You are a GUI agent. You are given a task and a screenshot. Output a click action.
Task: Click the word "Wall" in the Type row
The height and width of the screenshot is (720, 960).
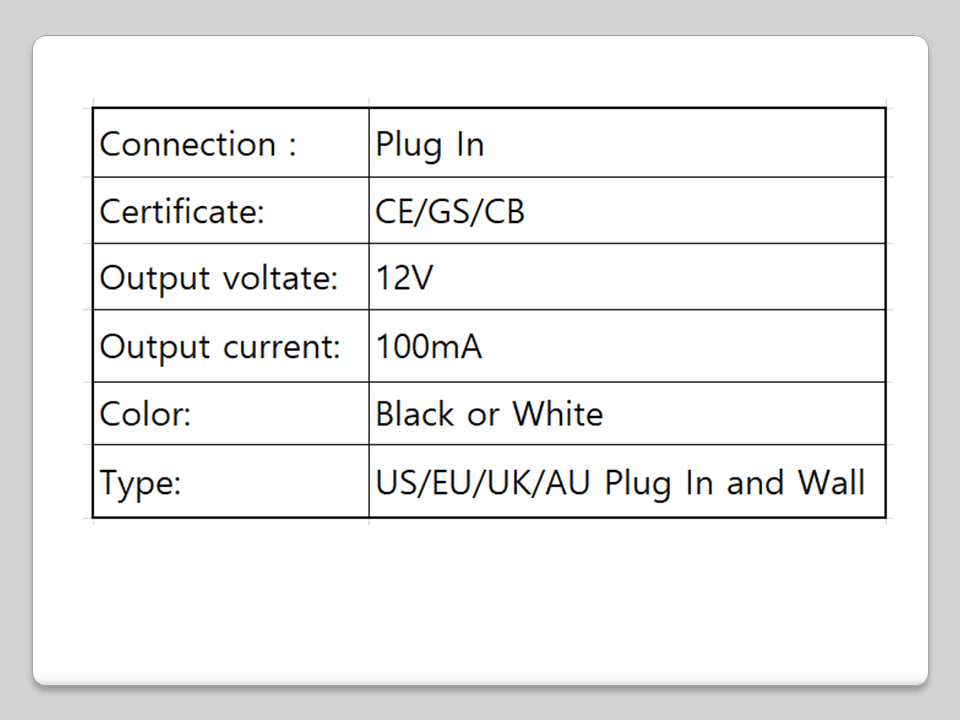tap(830, 482)
